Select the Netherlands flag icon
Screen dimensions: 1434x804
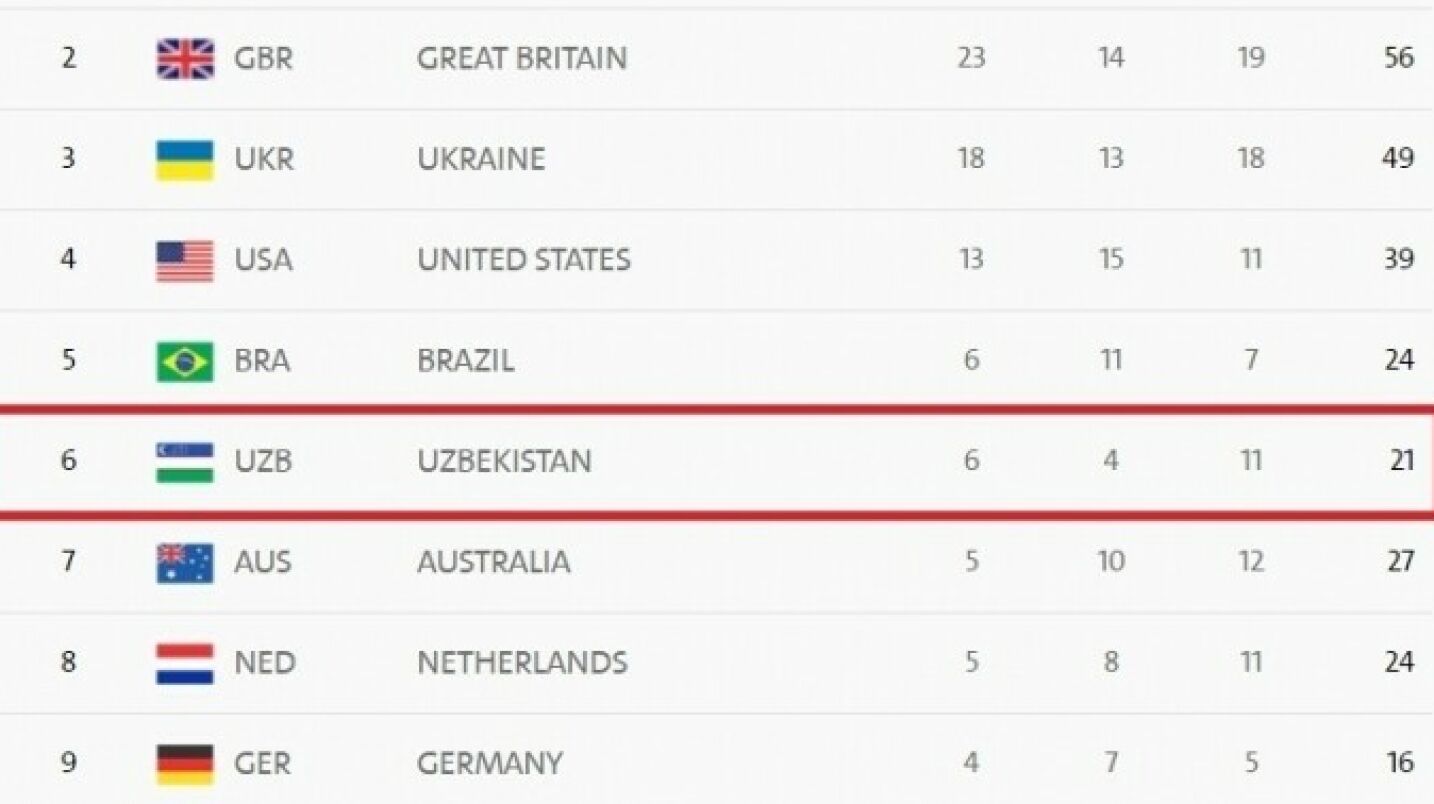[x=185, y=663]
